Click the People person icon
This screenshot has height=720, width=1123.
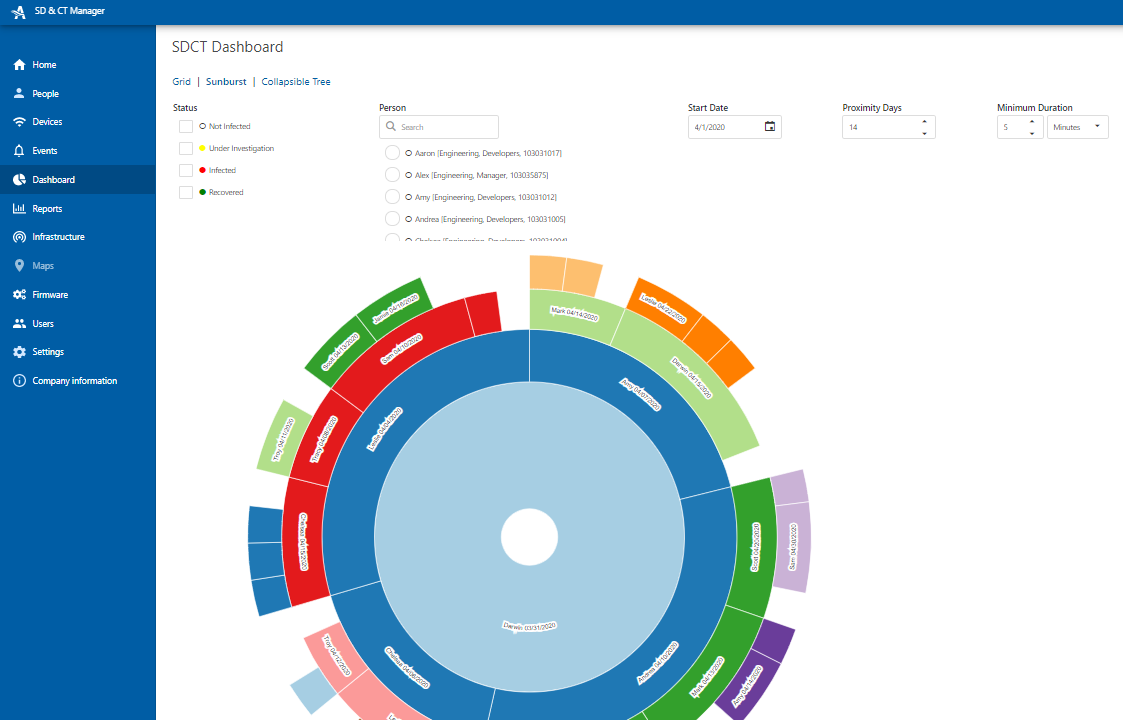pyautogui.click(x=19, y=93)
